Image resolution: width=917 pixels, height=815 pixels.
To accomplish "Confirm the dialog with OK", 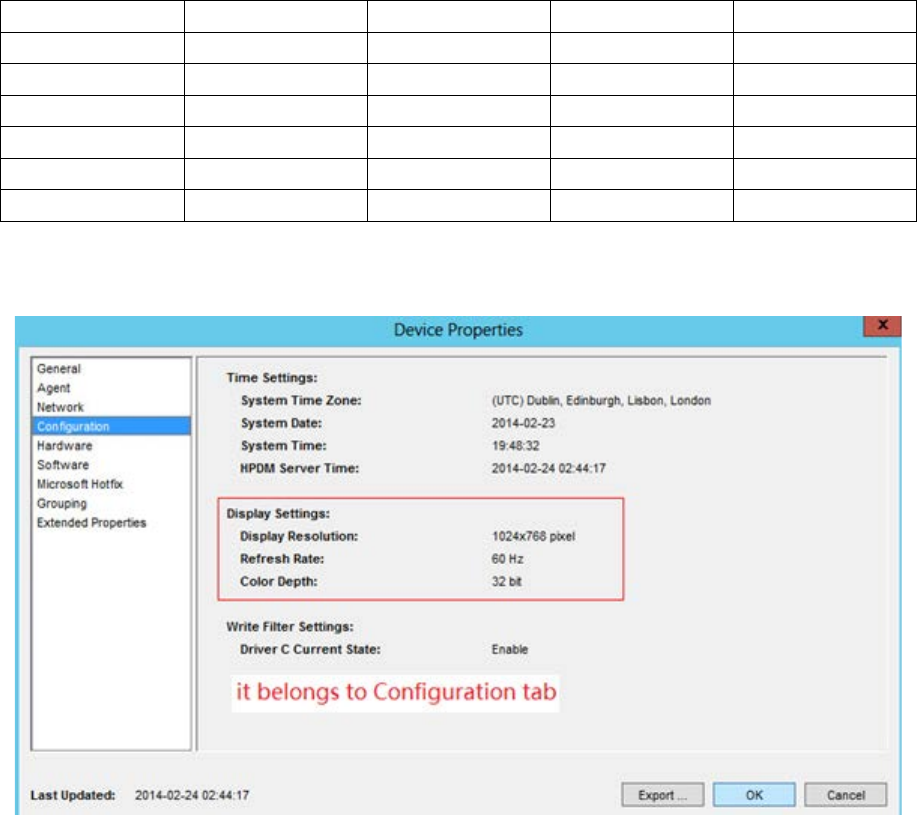I will (754, 795).
